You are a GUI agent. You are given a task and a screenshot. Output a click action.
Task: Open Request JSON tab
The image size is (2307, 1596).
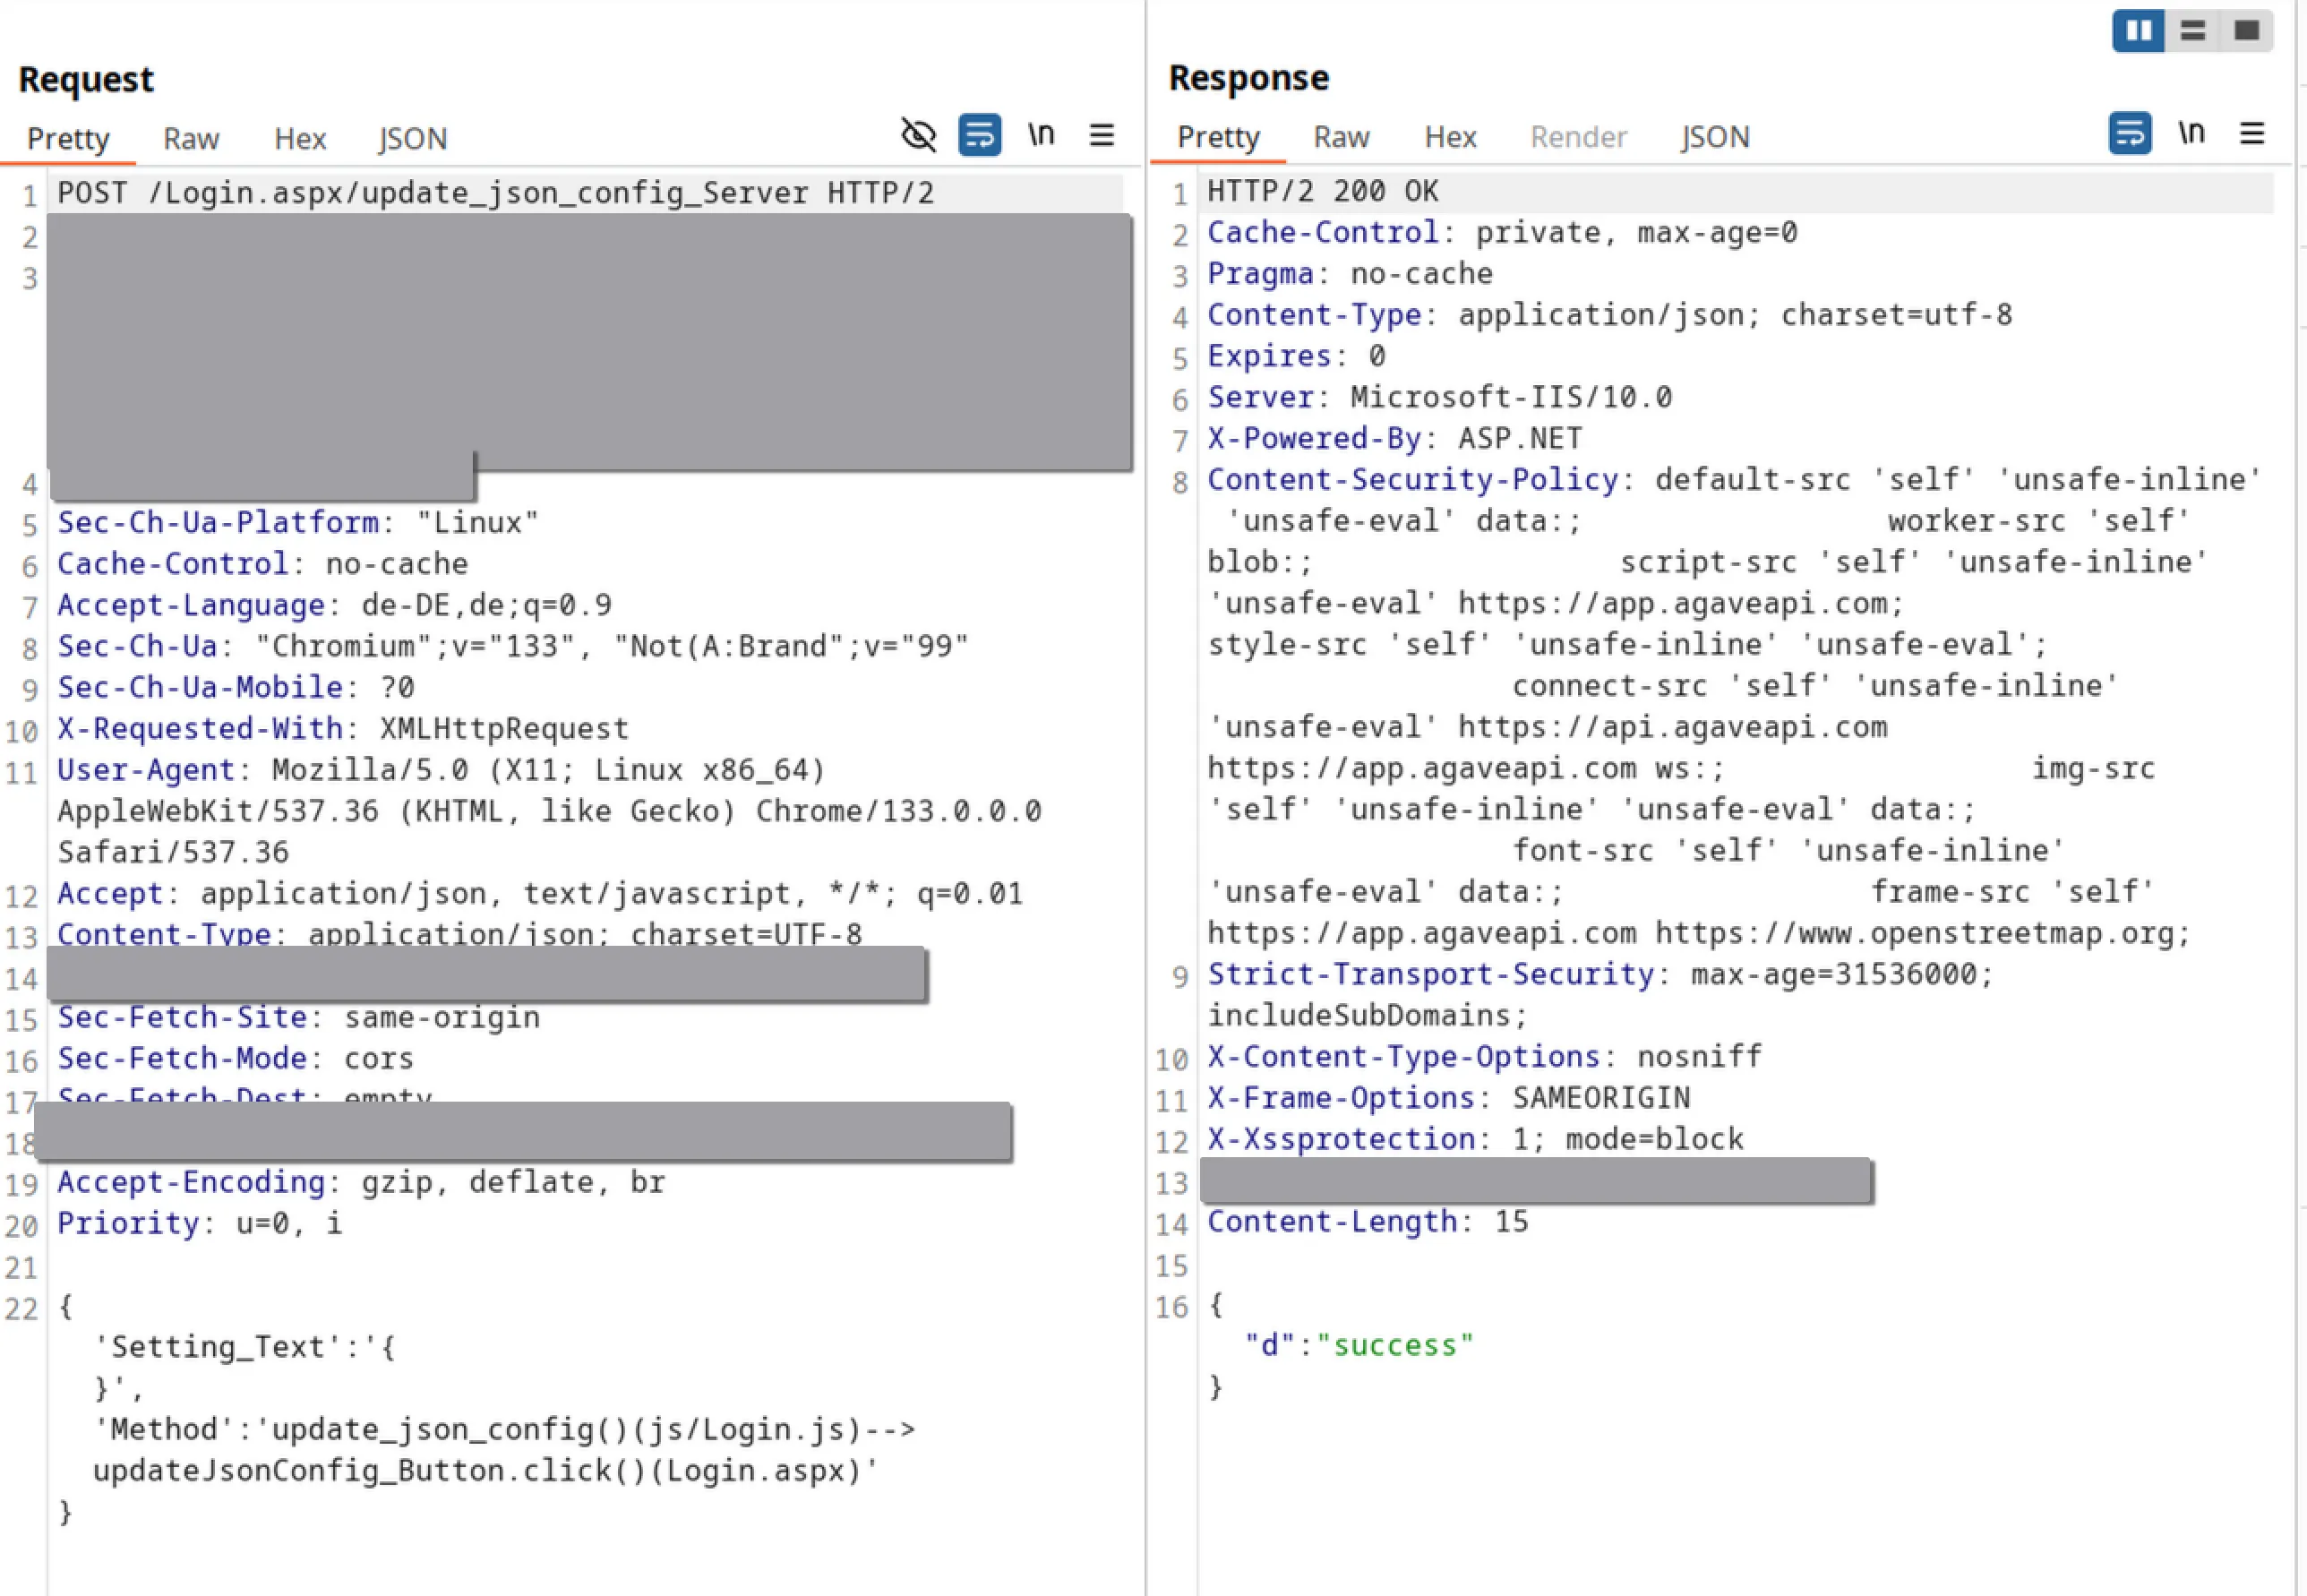click(412, 139)
